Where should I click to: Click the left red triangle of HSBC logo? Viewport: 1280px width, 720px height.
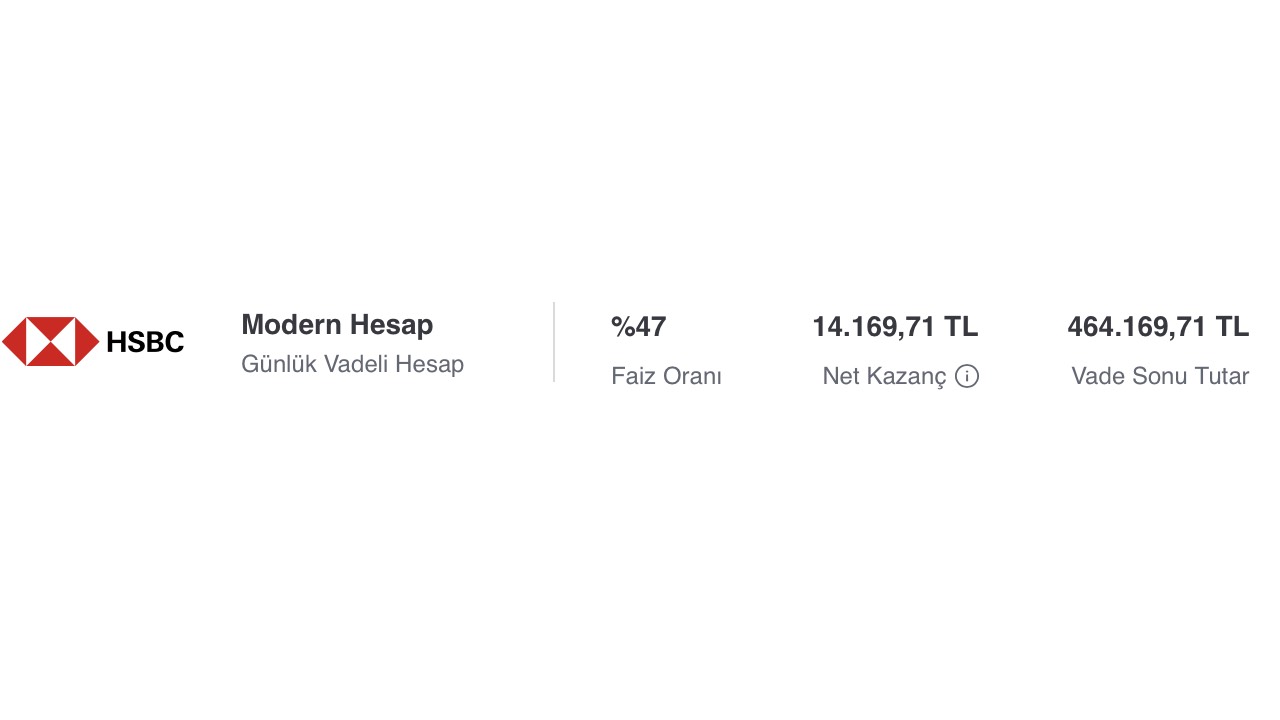(x=14, y=342)
